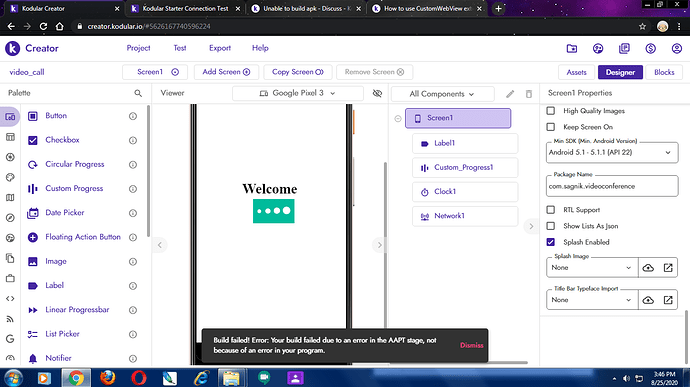Show info for Linear Progressbar component
Screen dimensions: 690x387
coord(133,310)
